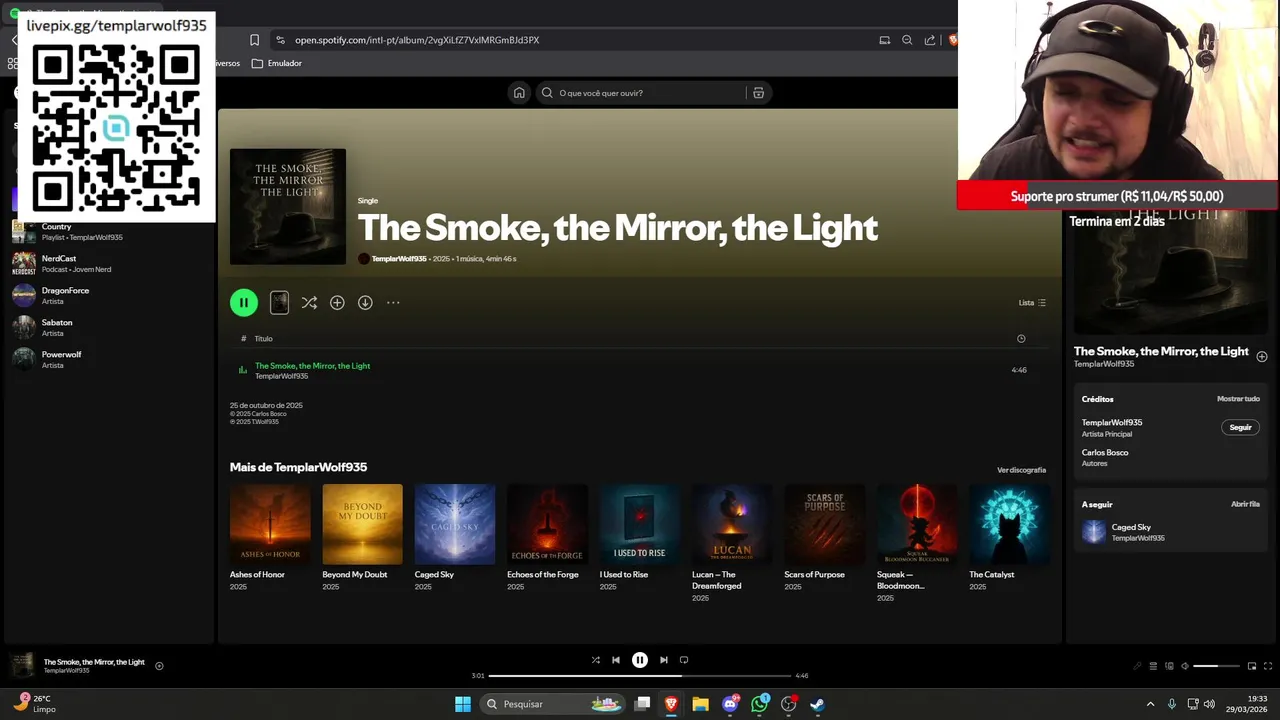Open WhatsApp from the taskbar
1280x720 pixels.
click(x=760, y=704)
